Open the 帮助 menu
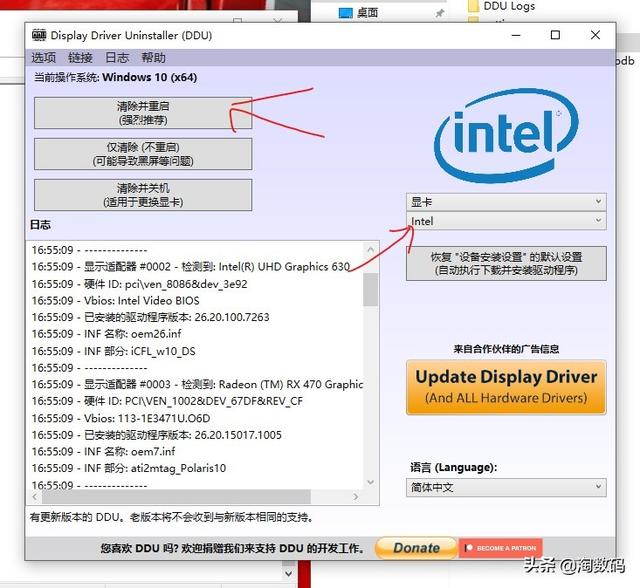This screenshot has height=588, width=640. [153, 58]
